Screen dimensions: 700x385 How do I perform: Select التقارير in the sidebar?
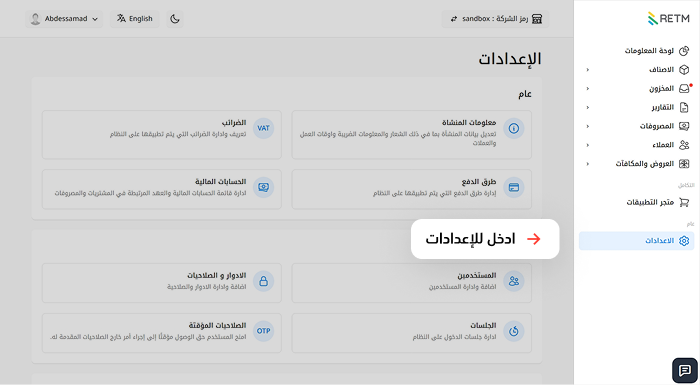coord(637,107)
